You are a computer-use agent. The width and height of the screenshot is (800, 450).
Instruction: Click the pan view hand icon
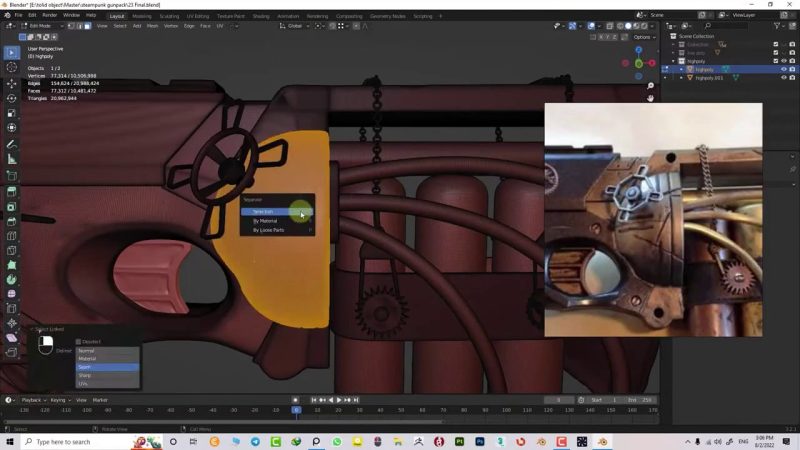pyautogui.click(x=650, y=98)
